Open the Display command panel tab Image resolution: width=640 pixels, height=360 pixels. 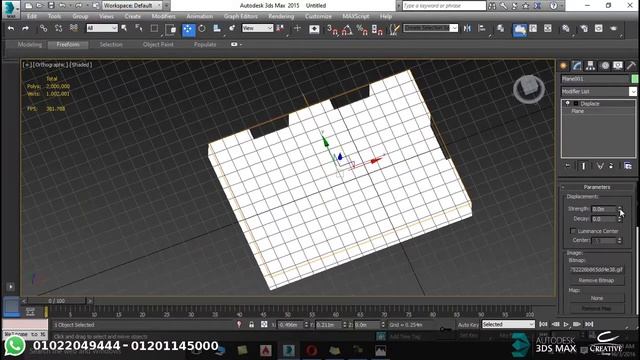click(618, 66)
